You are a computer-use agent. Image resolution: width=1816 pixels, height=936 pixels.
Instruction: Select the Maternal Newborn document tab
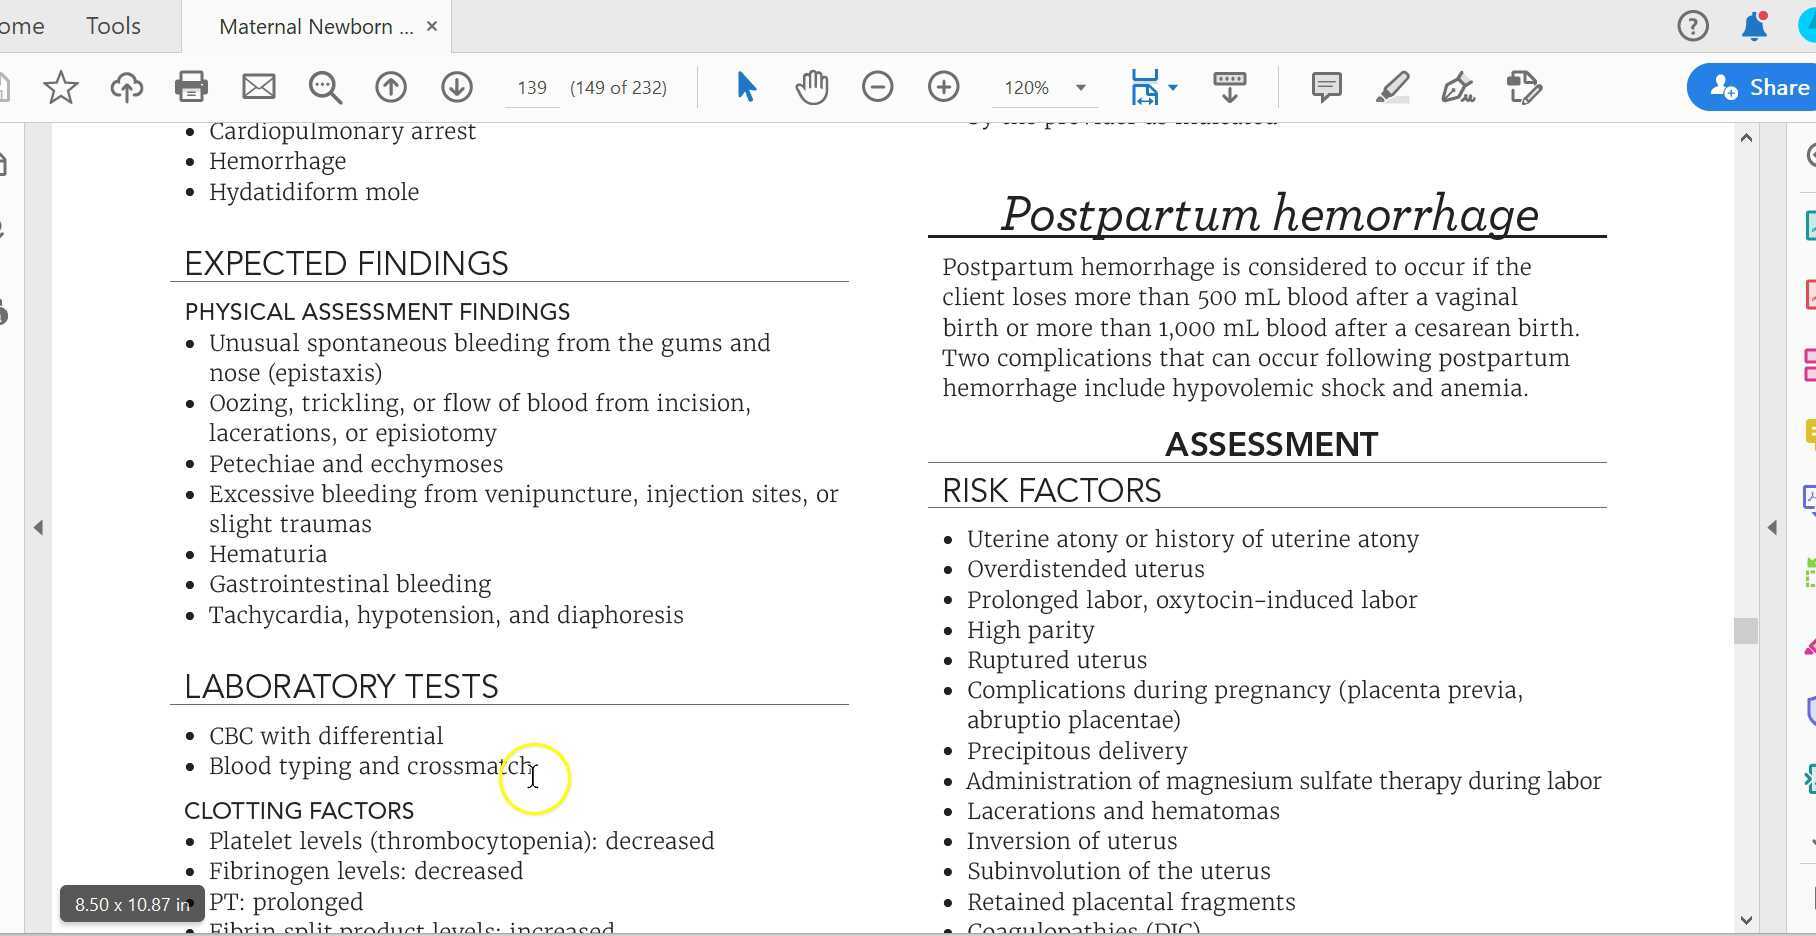(316, 27)
